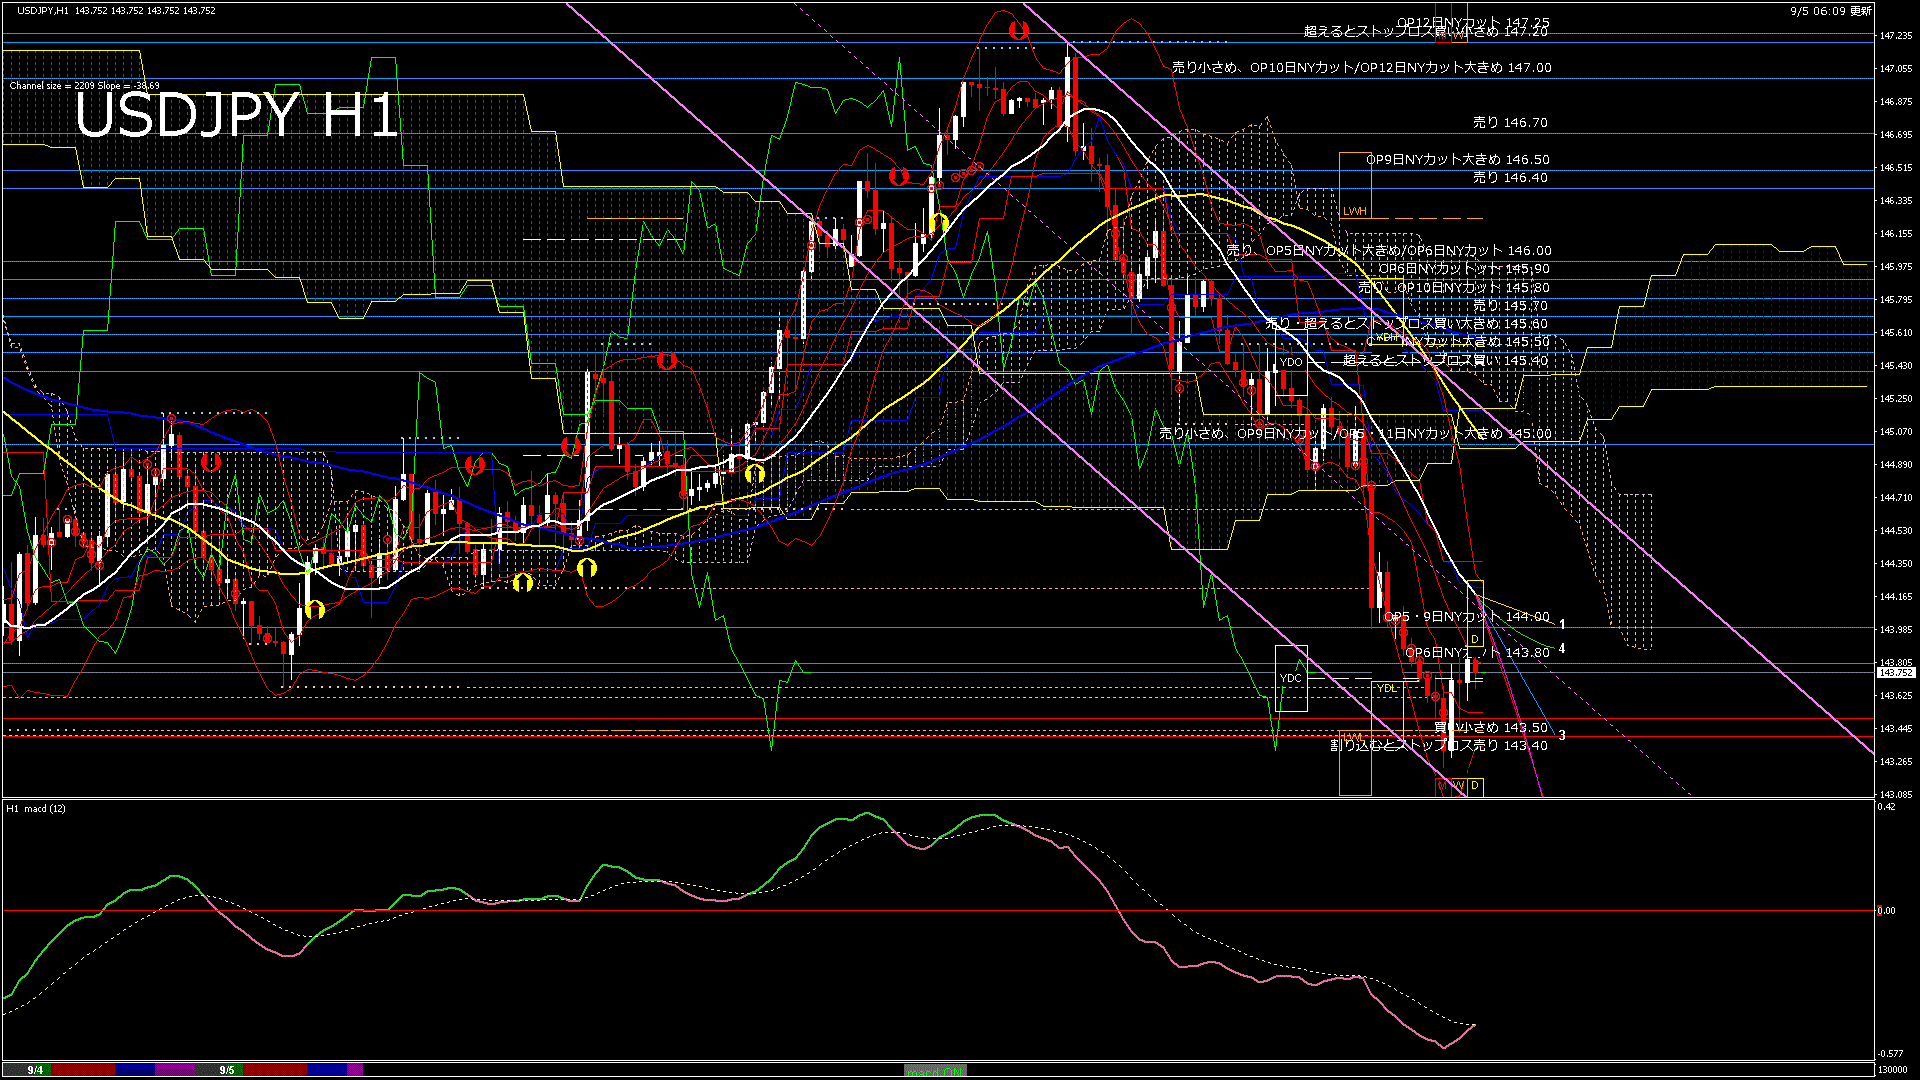
Task: Click the 143.085 price scale value
Action: point(1896,795)
